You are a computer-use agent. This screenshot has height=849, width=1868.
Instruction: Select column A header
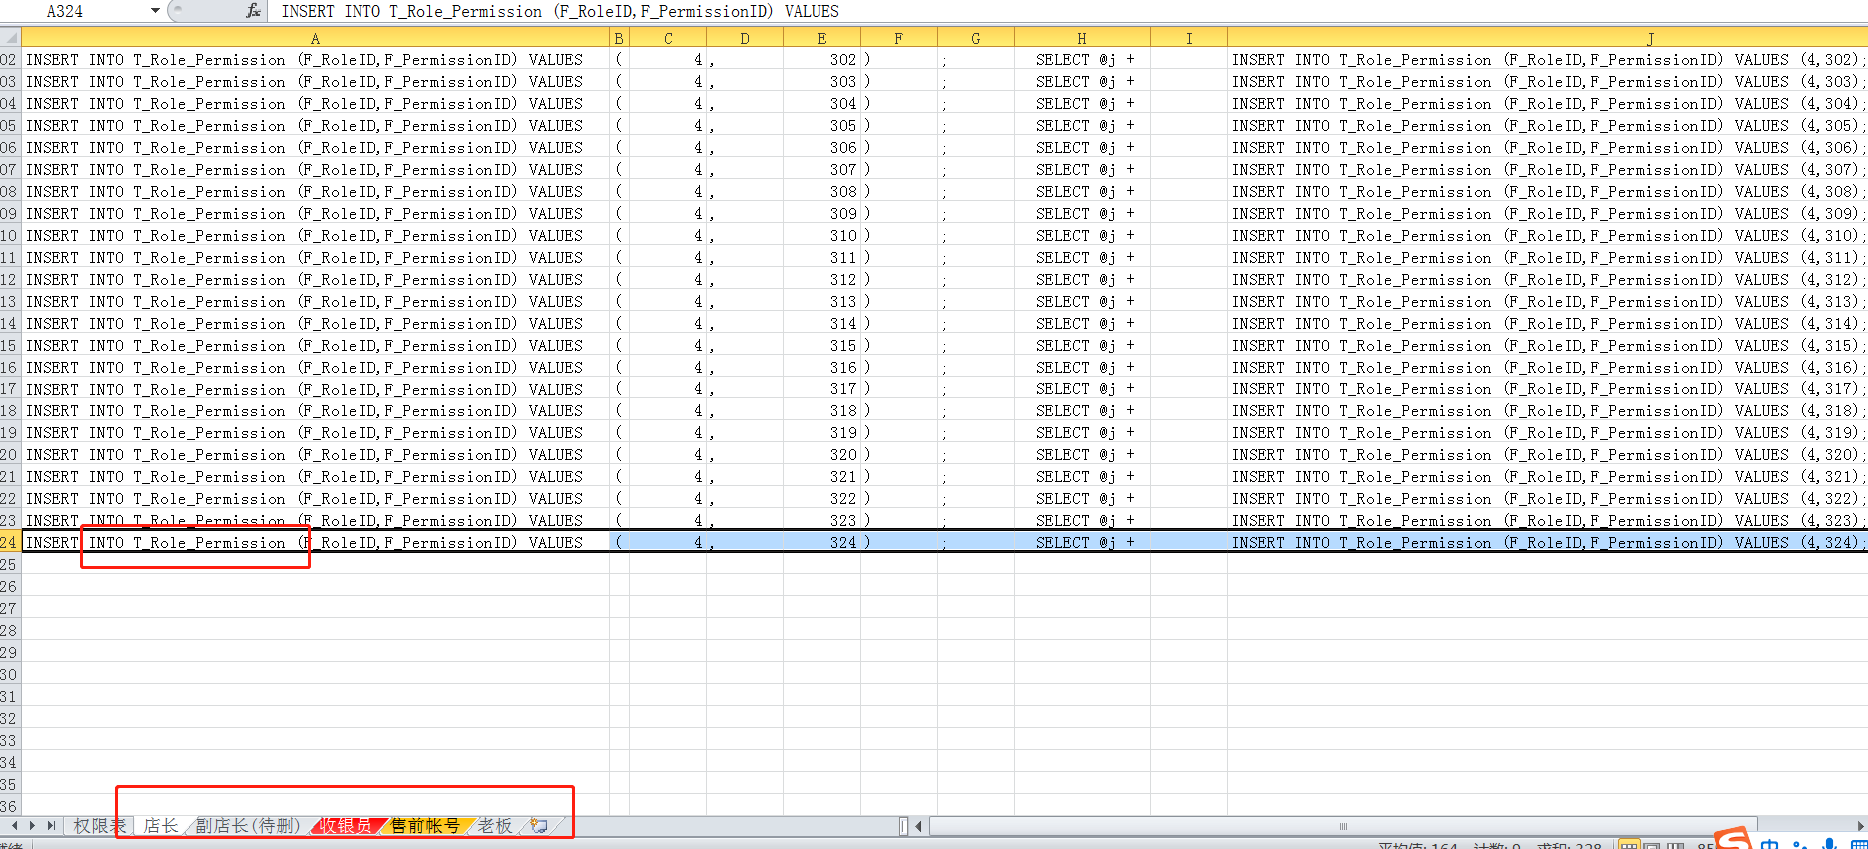(315, 38)
